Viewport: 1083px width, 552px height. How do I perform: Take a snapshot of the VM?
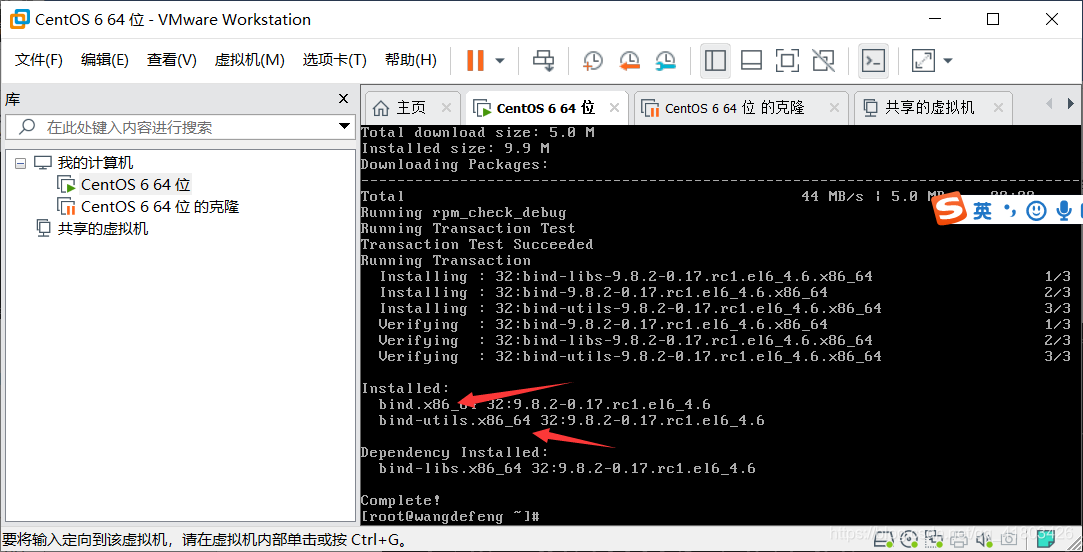[592, 61]
